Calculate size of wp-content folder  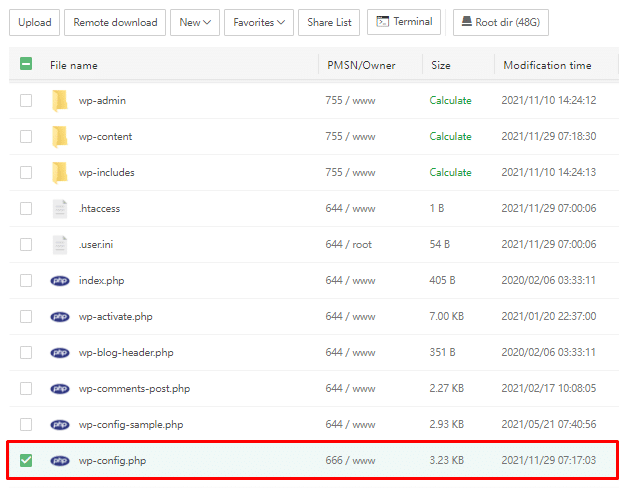pos(450,137)
